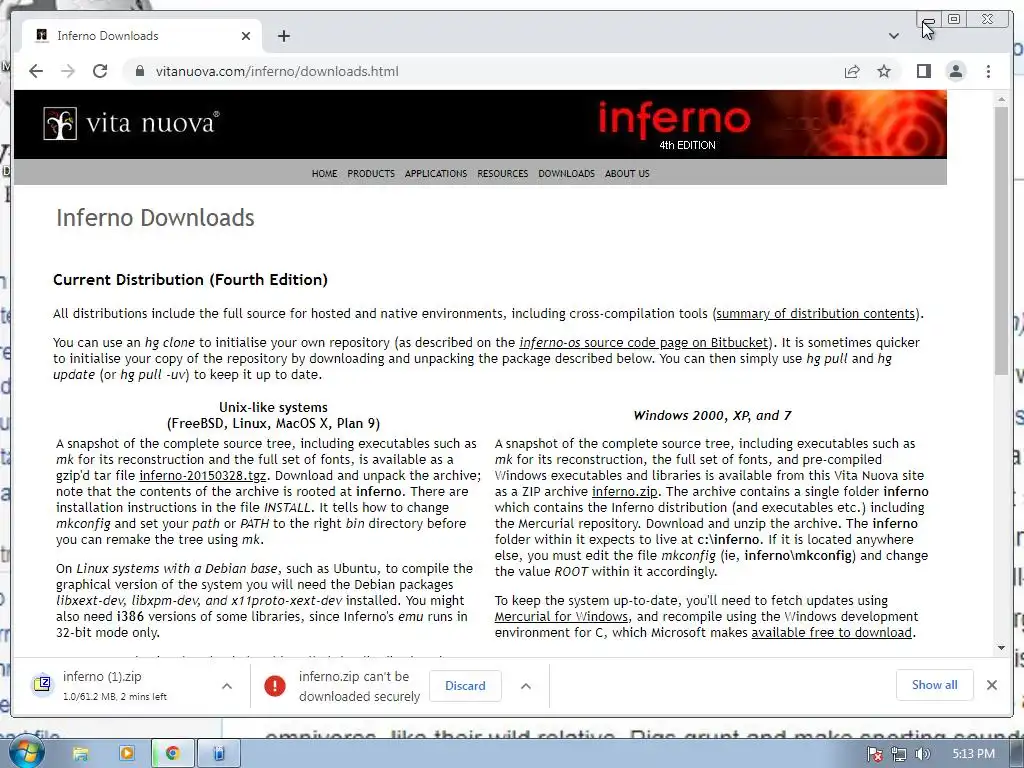Open the tab search chevron
This screenshot has width=1024, height=768.
893,36
